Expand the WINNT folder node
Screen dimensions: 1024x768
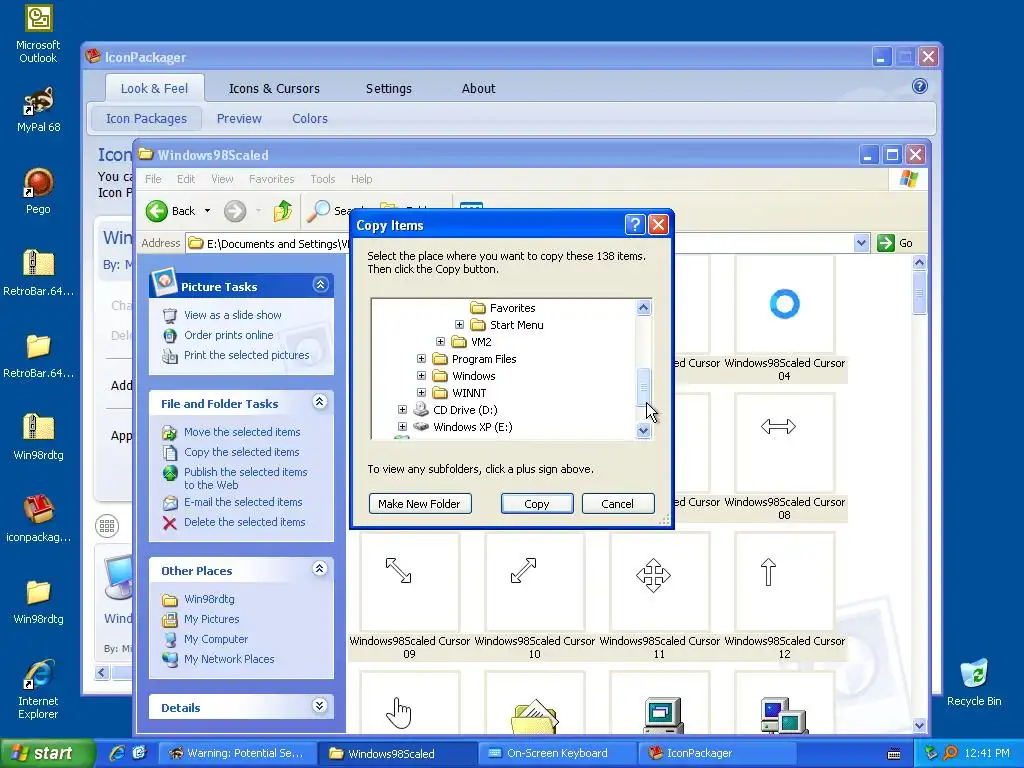pos(421,392)
